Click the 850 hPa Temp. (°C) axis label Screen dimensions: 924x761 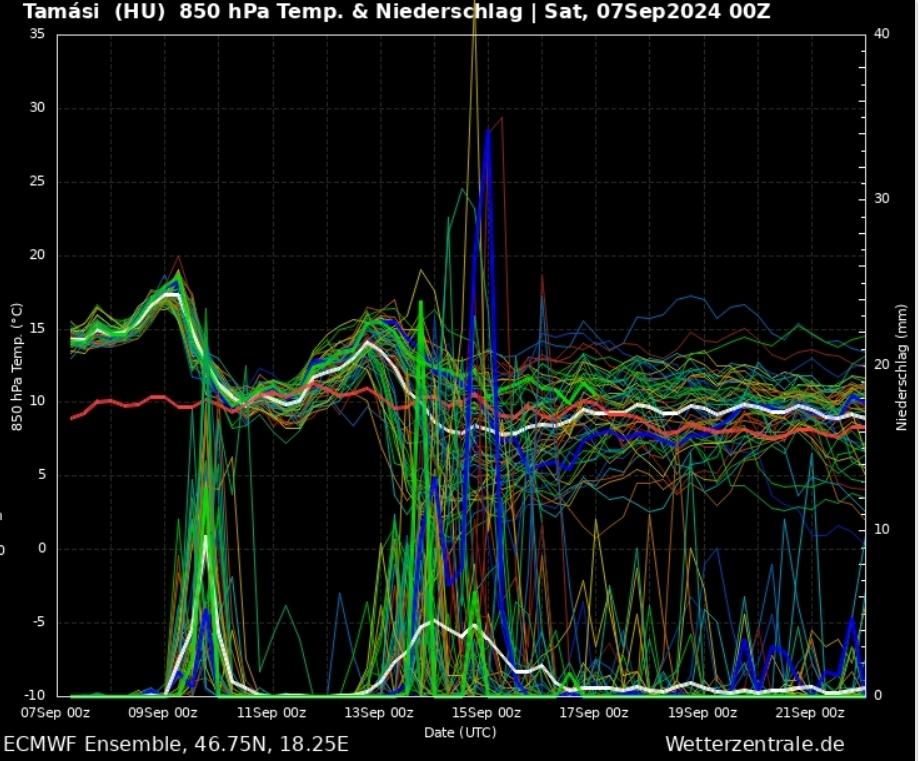click(17, 365)
